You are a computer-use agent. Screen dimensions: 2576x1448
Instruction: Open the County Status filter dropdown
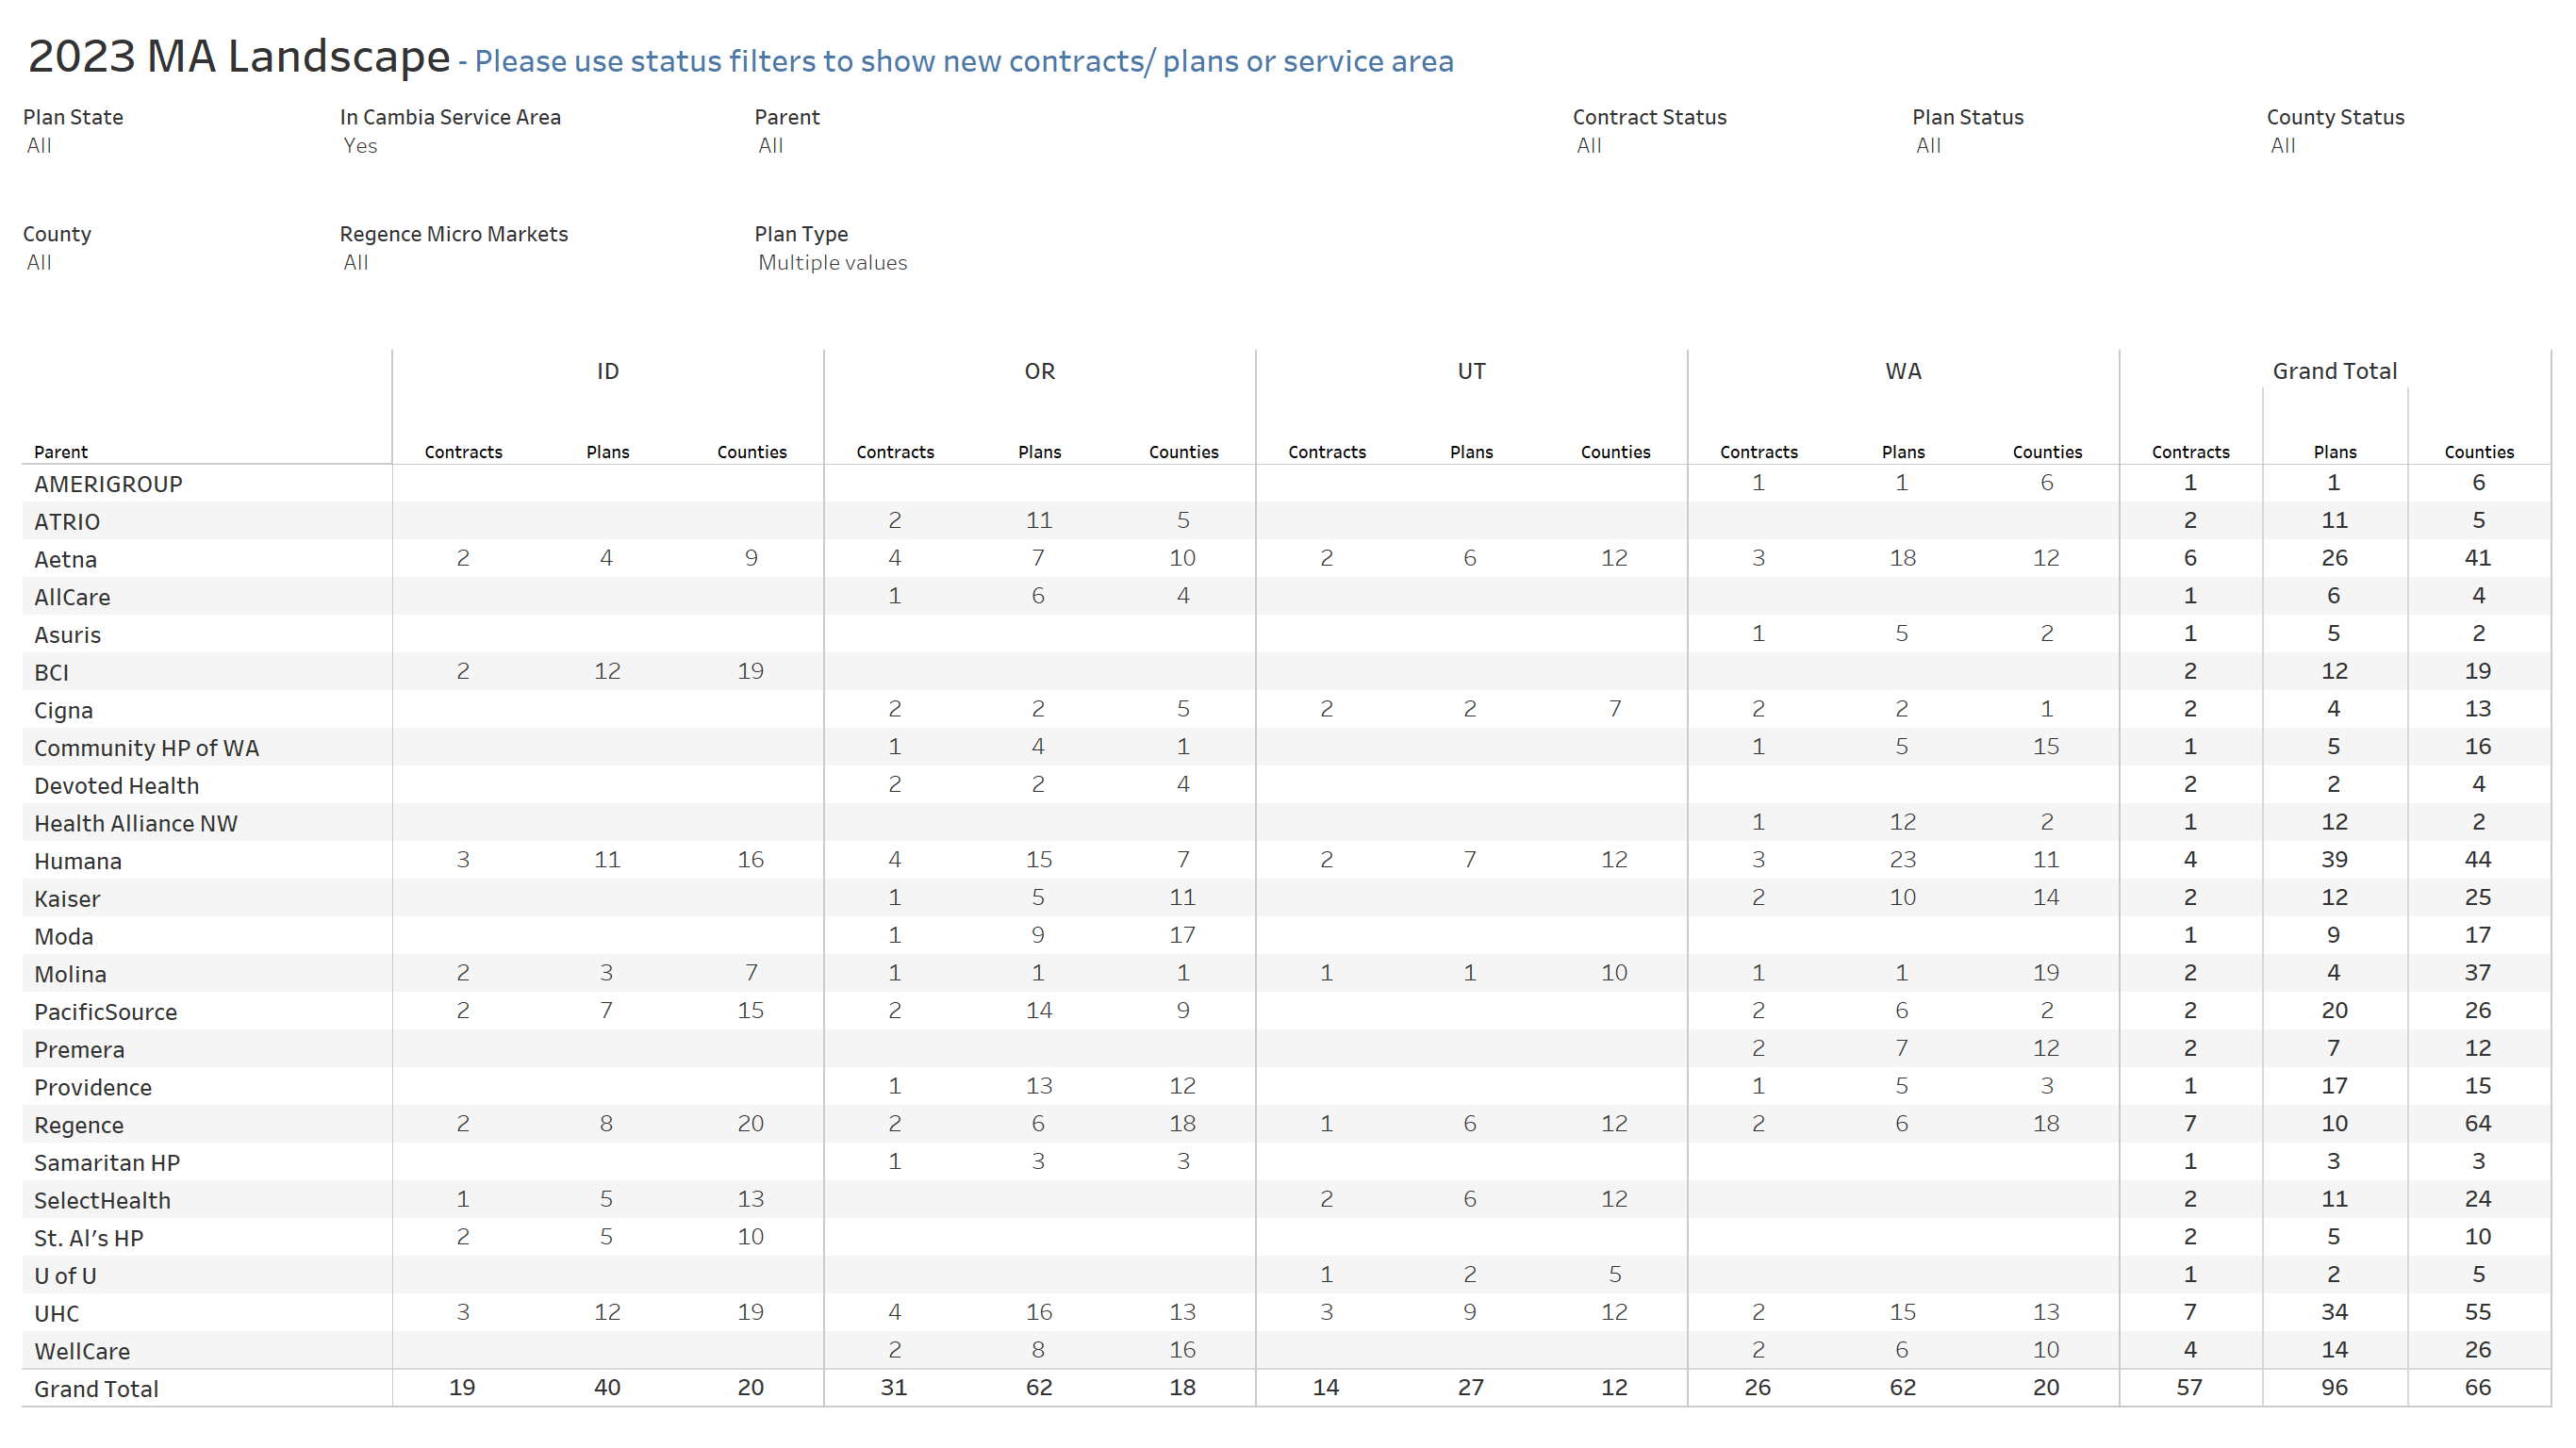[x=2283, y=146]
